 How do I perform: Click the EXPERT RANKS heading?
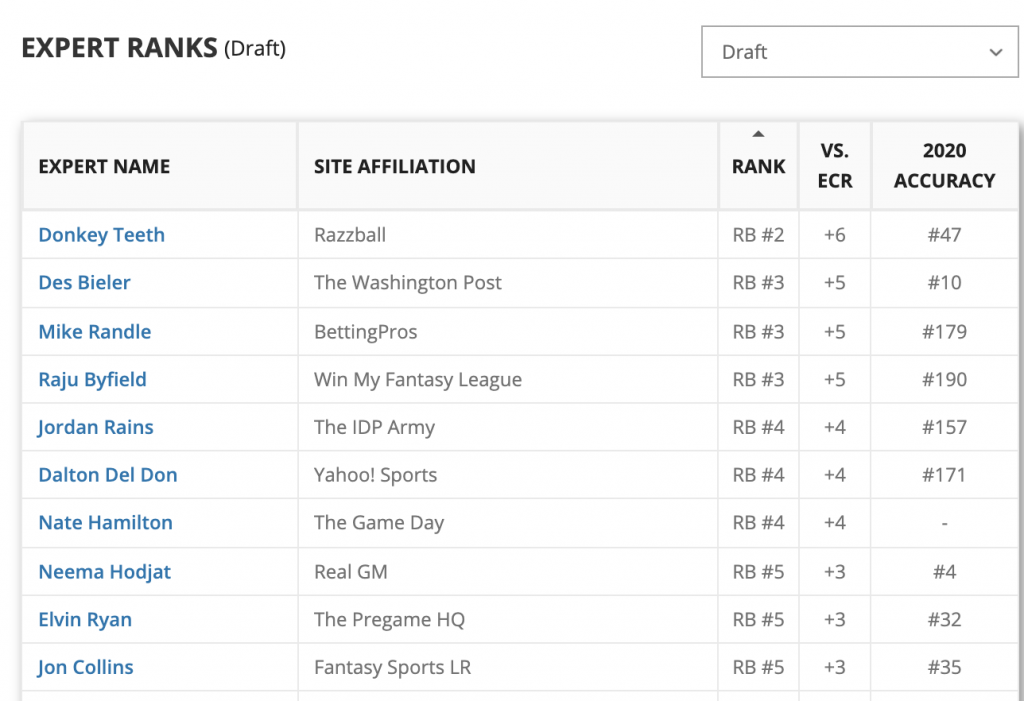click(119, 48)
